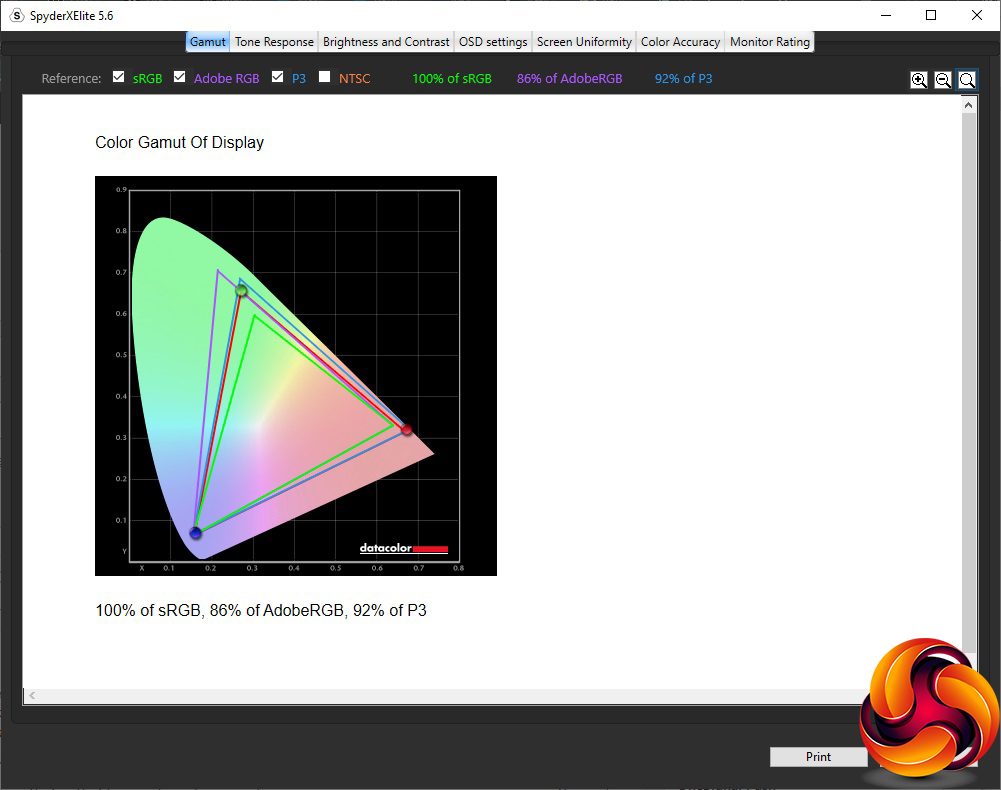Click the datacolor logo in the chart
Image resolution: width=1001 pixels, height=790 pixels.
click(x=403, y=548)
